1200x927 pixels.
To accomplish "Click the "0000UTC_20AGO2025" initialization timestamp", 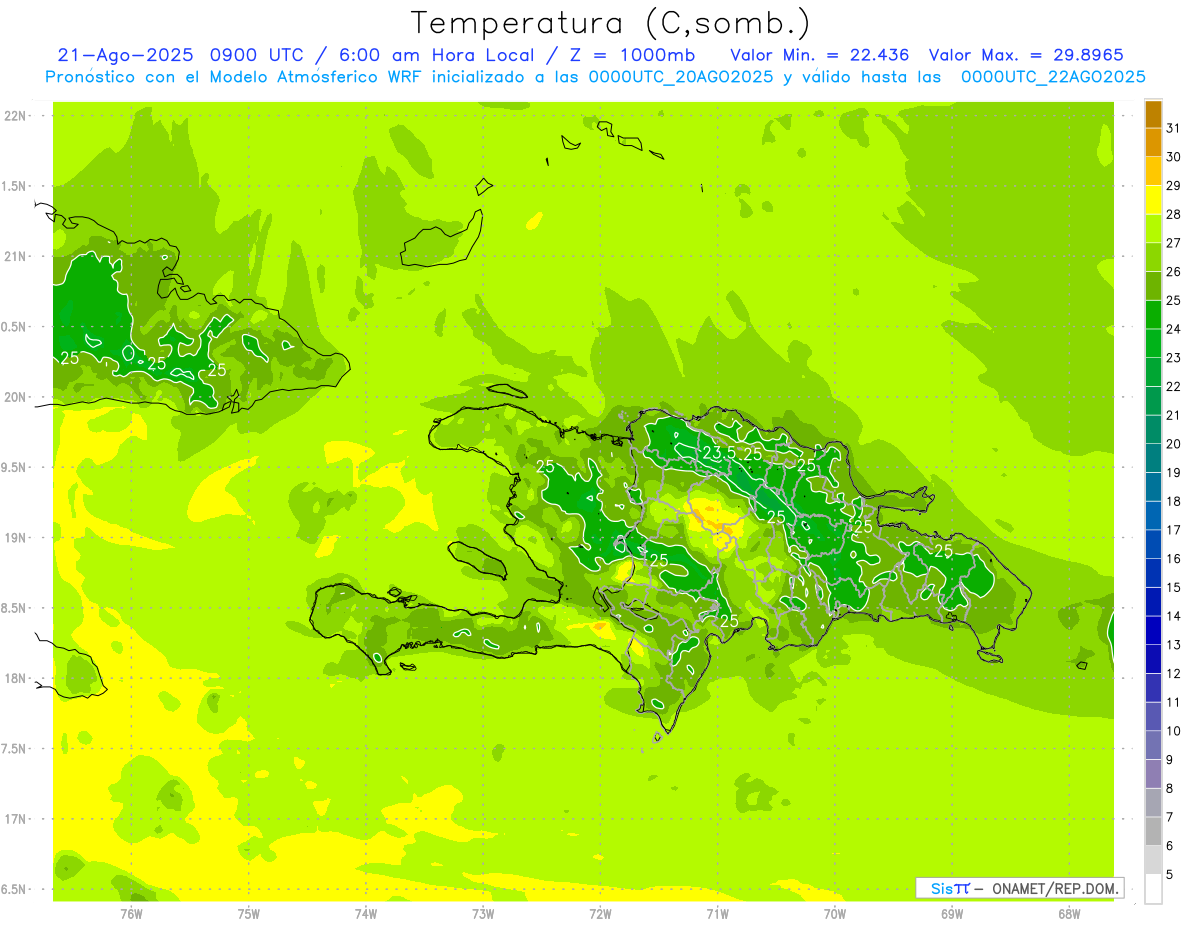I will coord(680,77).
